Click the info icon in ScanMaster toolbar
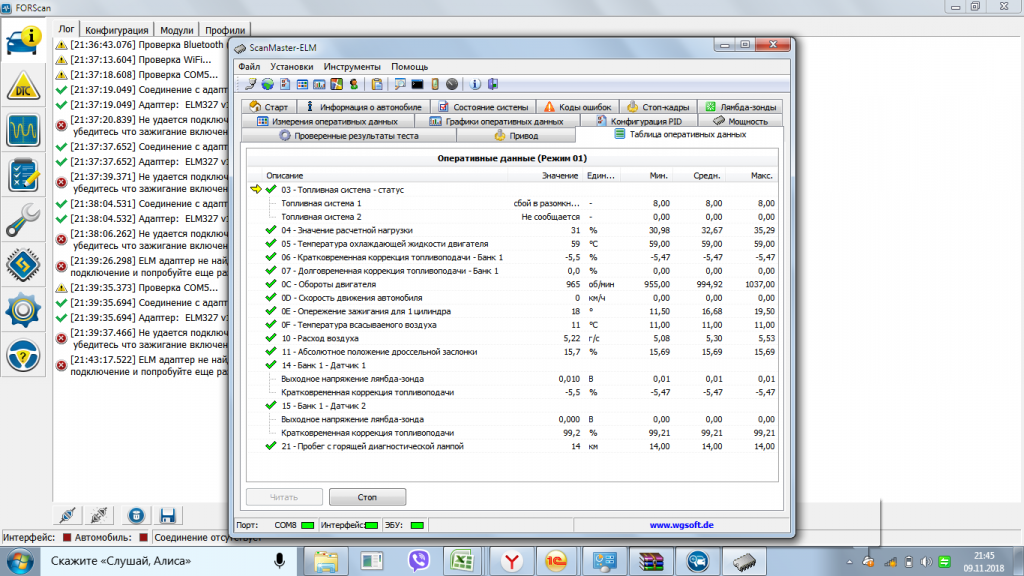 pyautogui.click(x=475, y=84)
